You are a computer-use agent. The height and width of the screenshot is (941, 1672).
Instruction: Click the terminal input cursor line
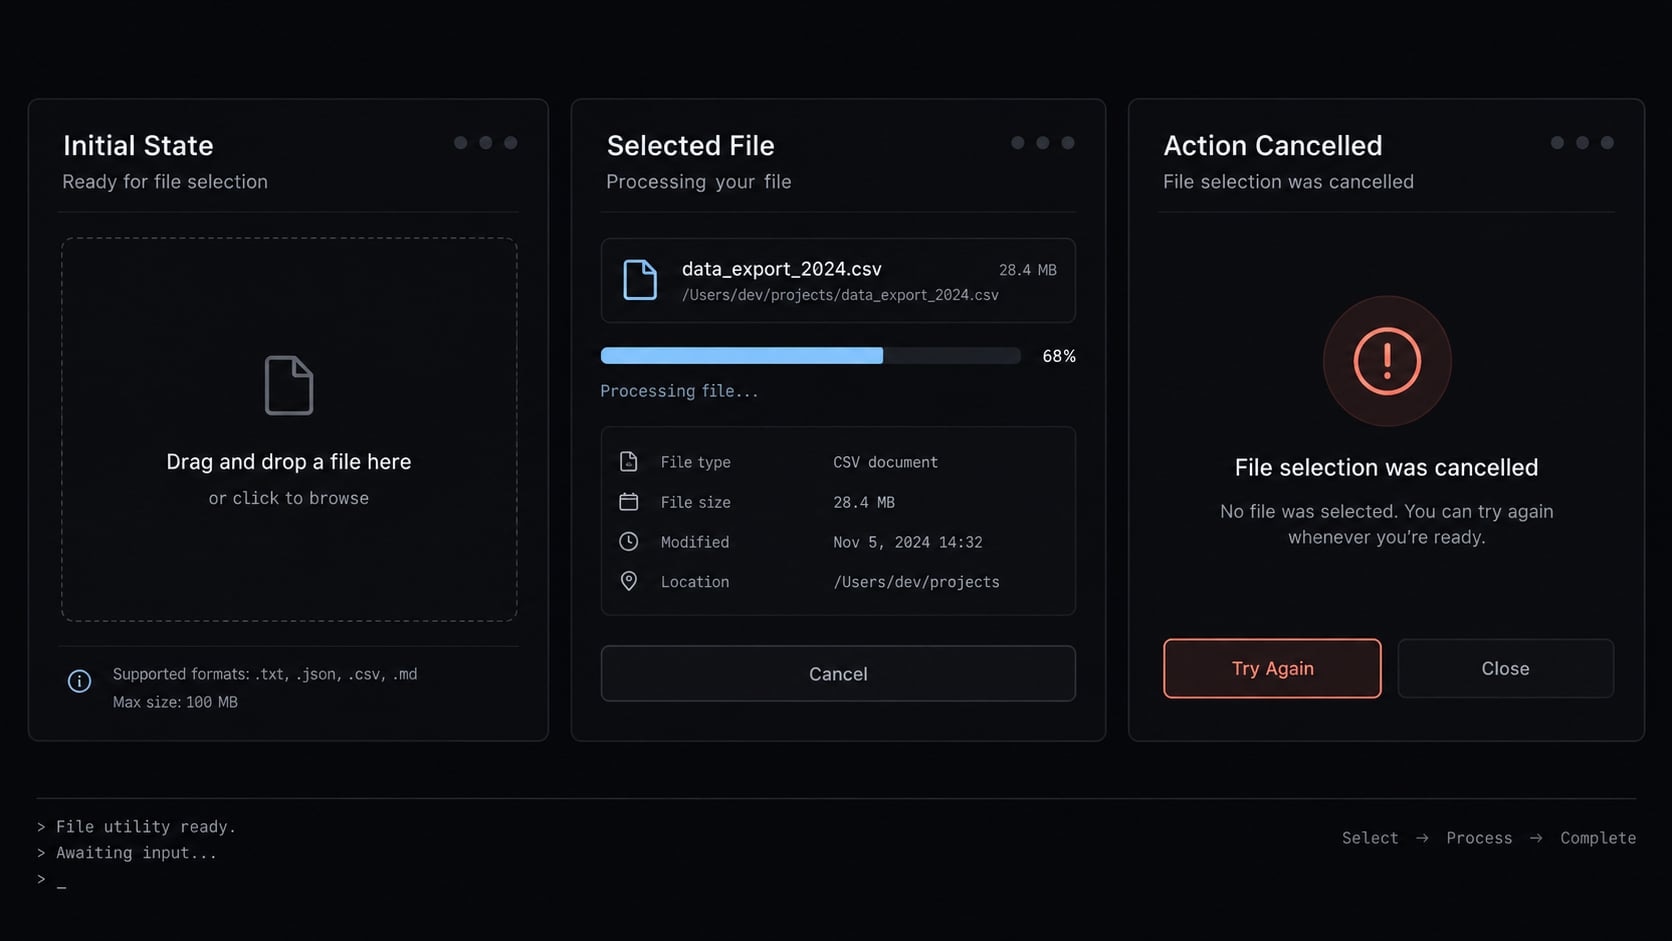coord(51,879)
